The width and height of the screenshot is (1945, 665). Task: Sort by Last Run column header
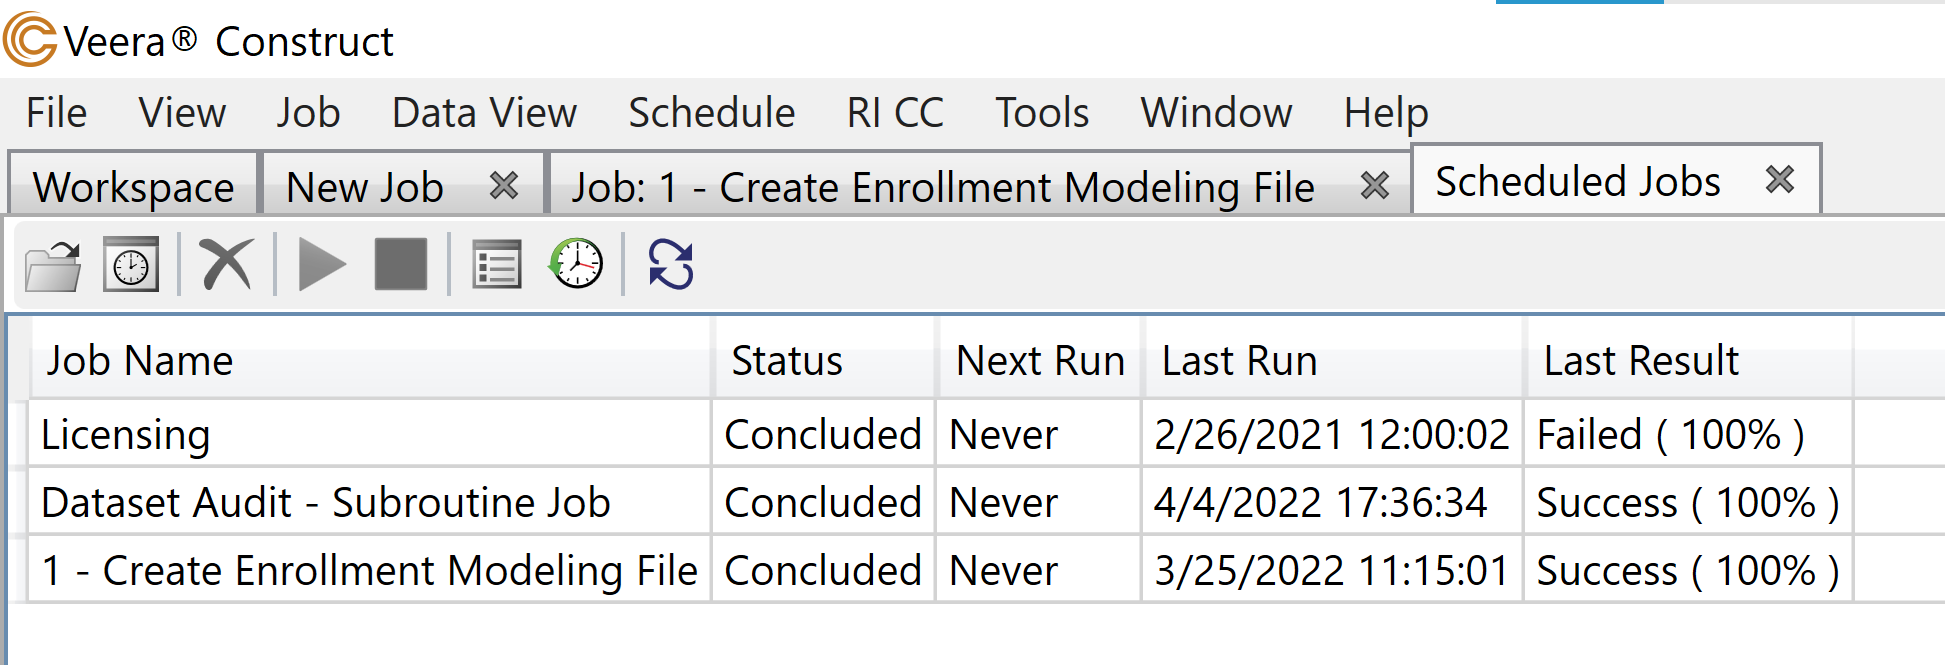click(x=1334, y=360)
